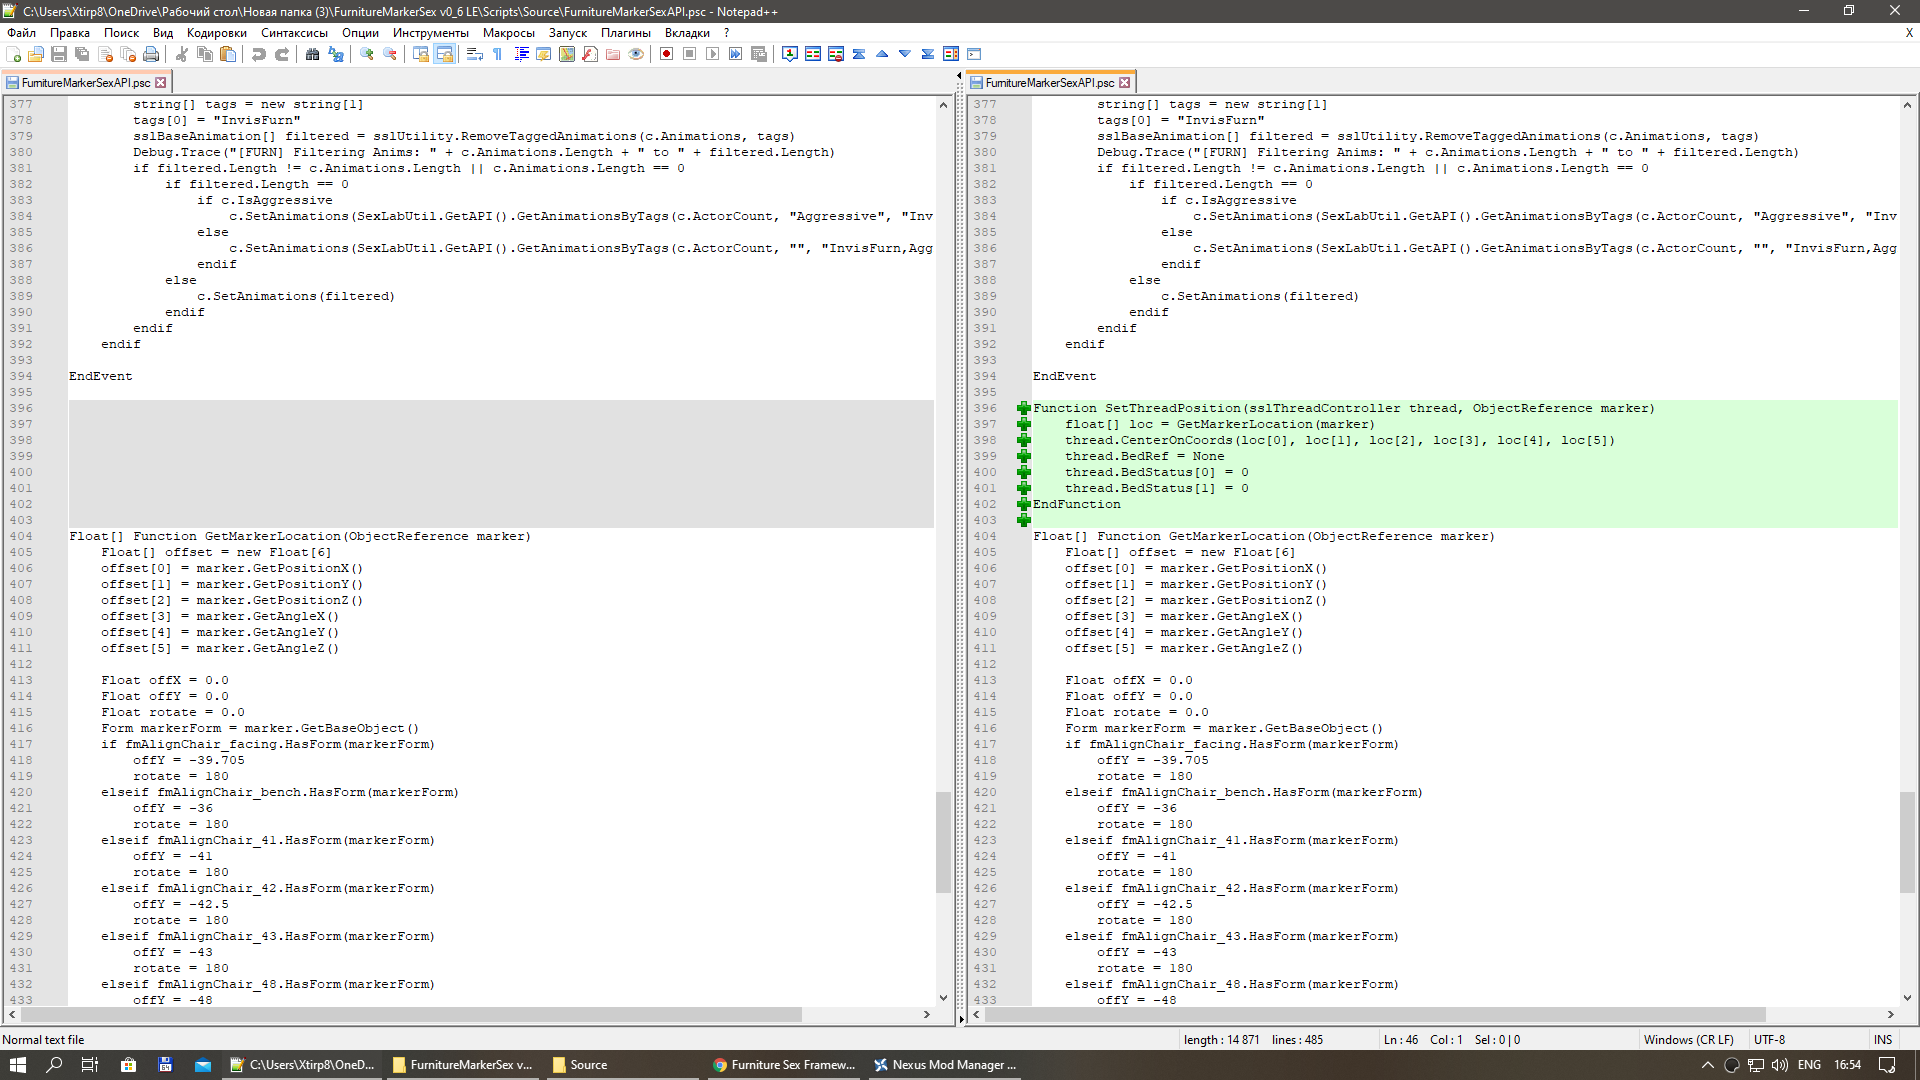Click the User Defined Language toolbar icon

tap(544, 54)
